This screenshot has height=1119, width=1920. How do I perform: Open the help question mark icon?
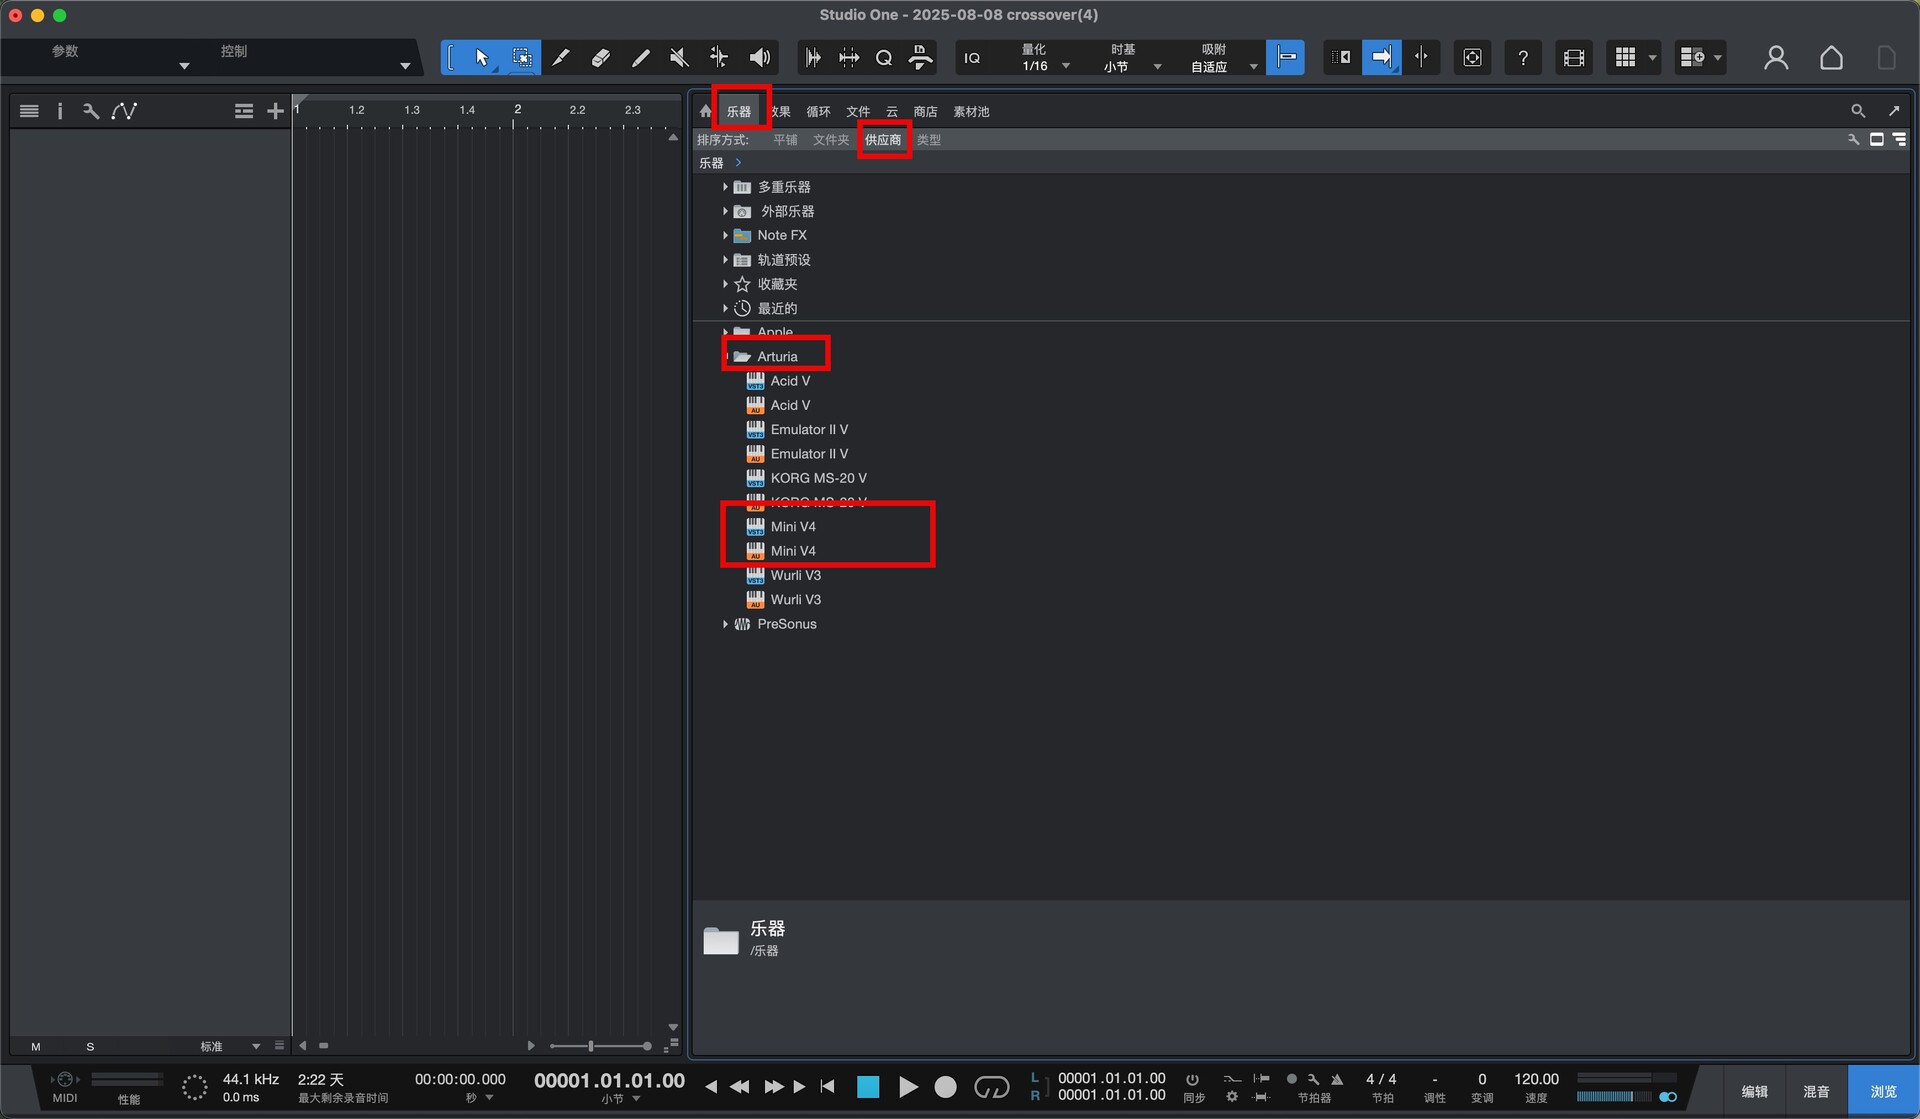pos(1522,58)
